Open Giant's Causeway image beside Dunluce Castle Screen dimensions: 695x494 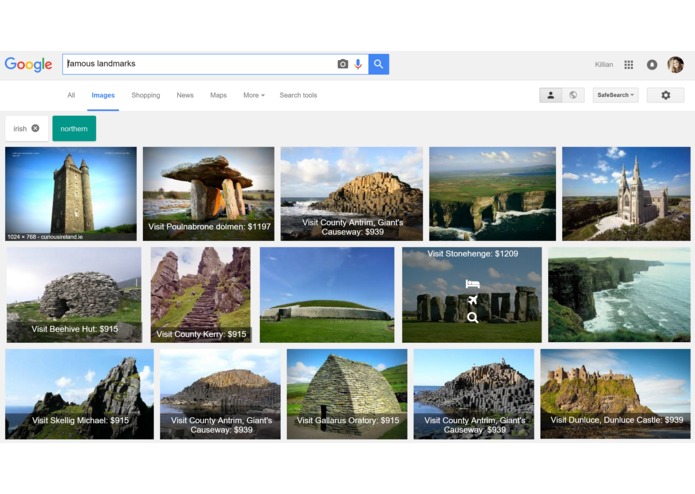click(474, 394)
